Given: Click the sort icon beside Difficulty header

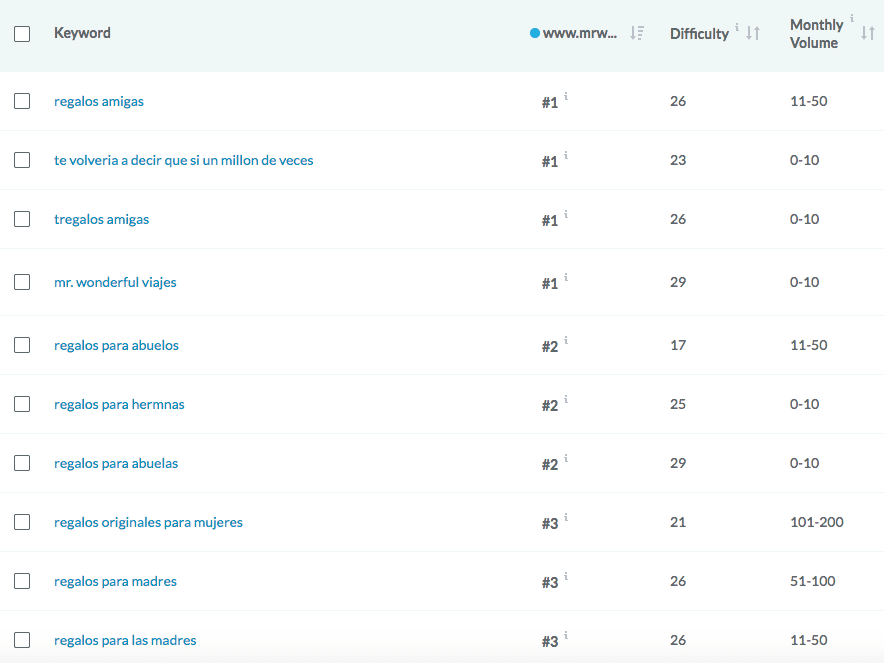Looking at the screenshot, I should pos(753,34).
